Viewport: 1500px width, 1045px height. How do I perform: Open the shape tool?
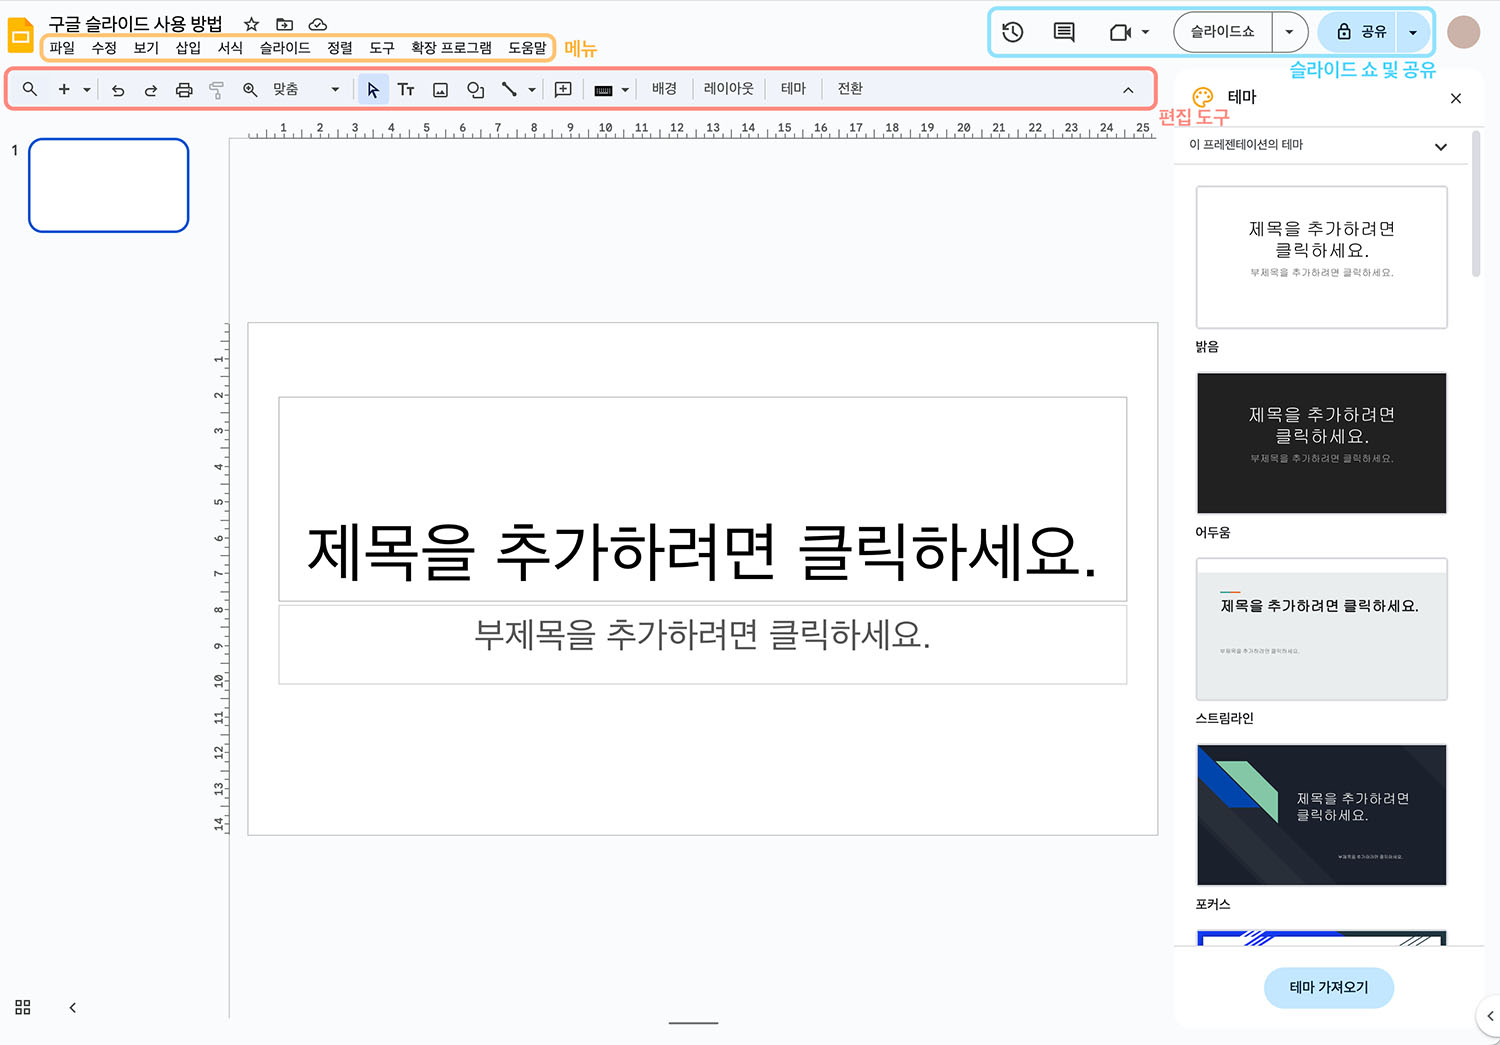475,89
